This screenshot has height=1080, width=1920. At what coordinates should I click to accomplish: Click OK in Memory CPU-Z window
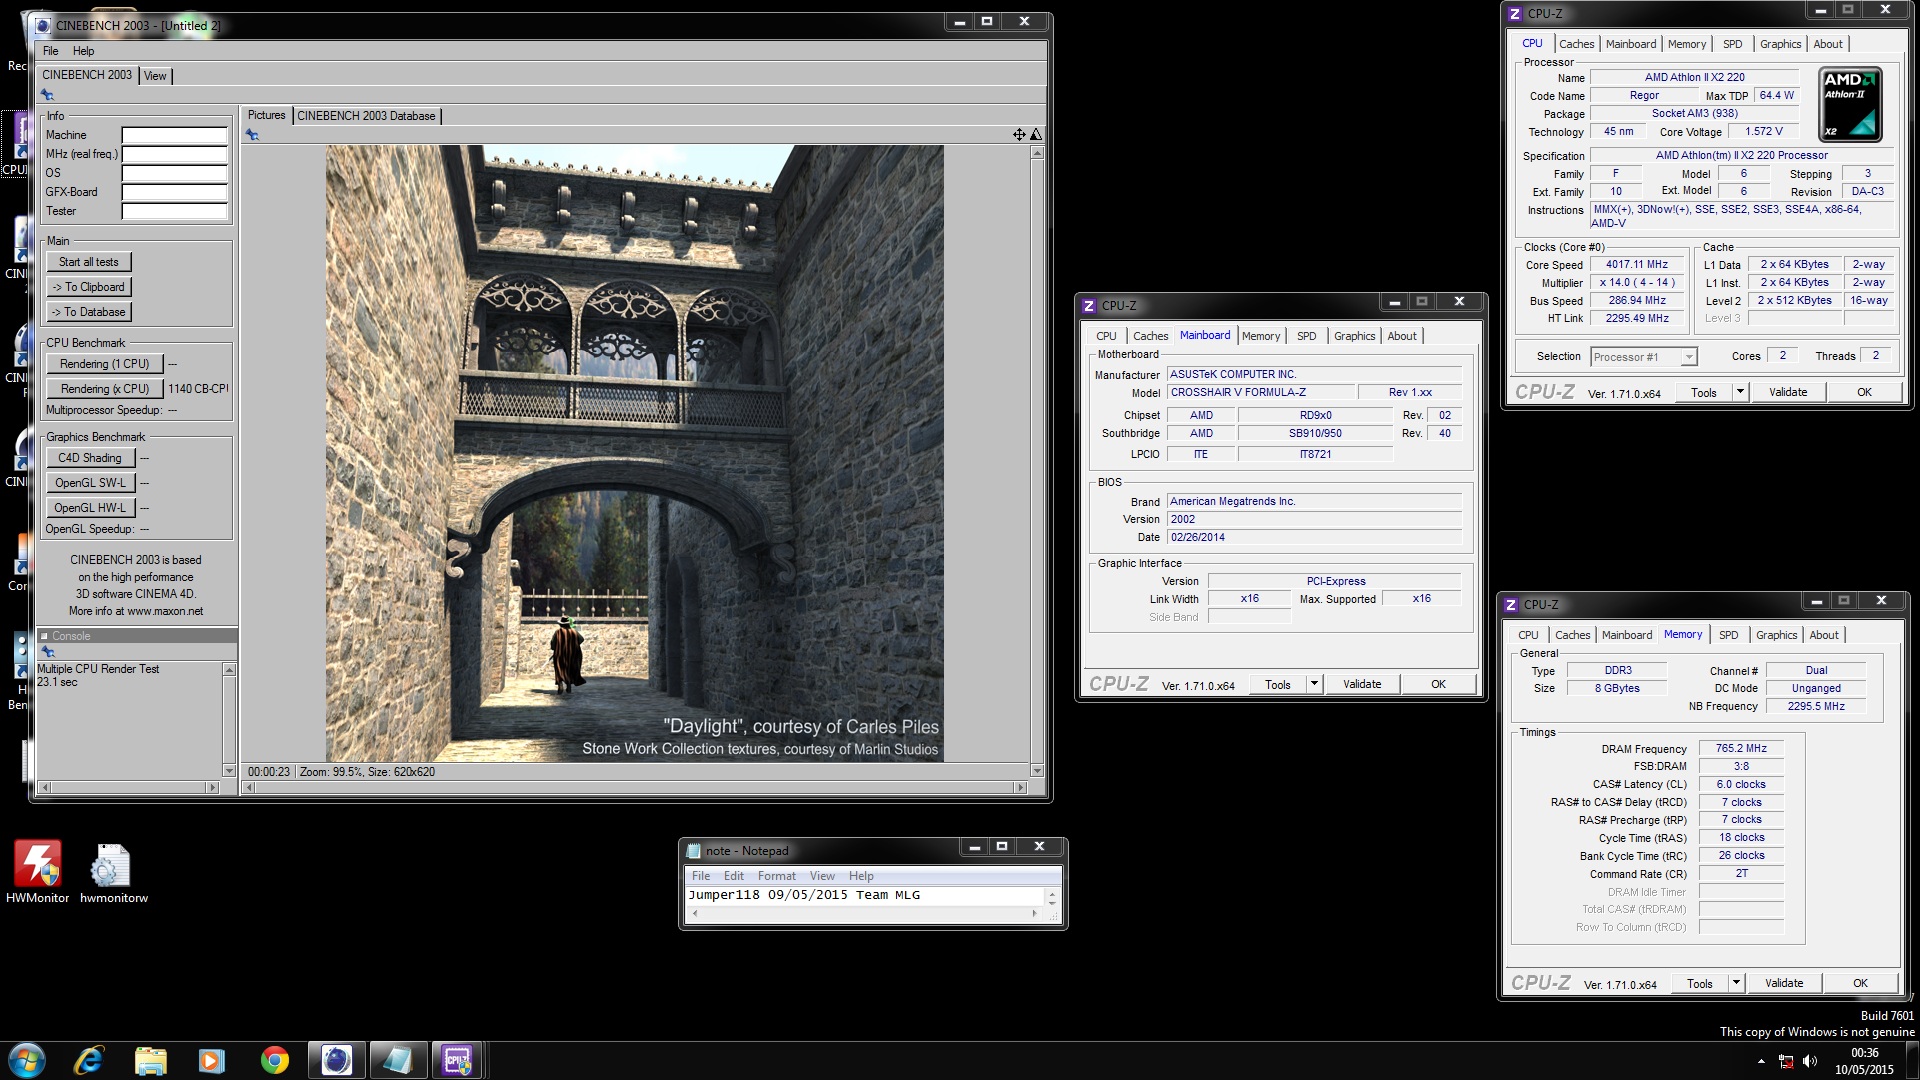1860,983
